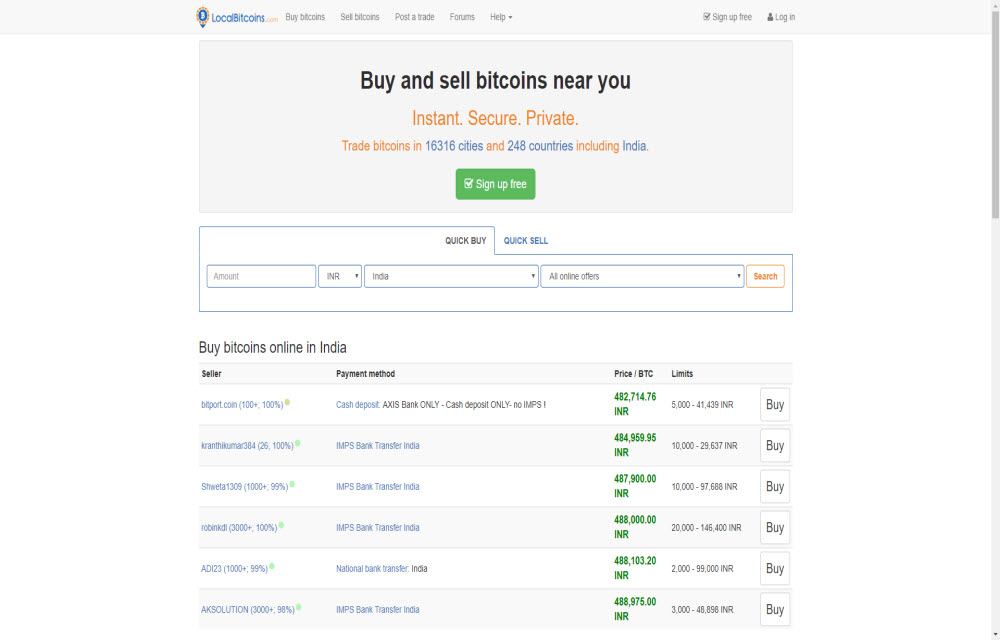Viewport: 1000px width, 640px height.
Task: Click the online status dot next to robinkdl
Action: click(x=281, y=525)
